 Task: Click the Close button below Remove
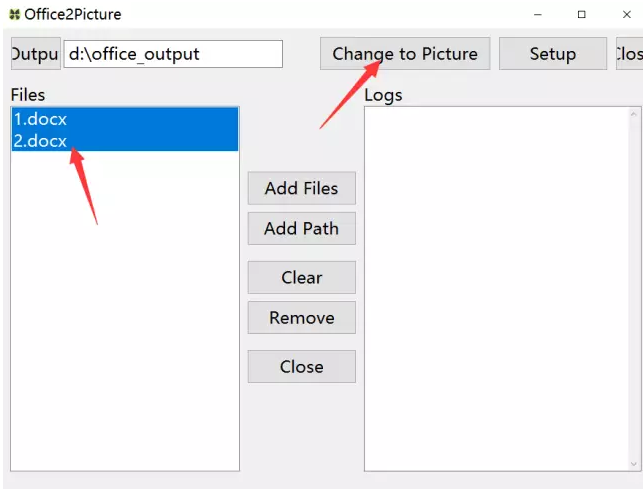click(301, 367)
